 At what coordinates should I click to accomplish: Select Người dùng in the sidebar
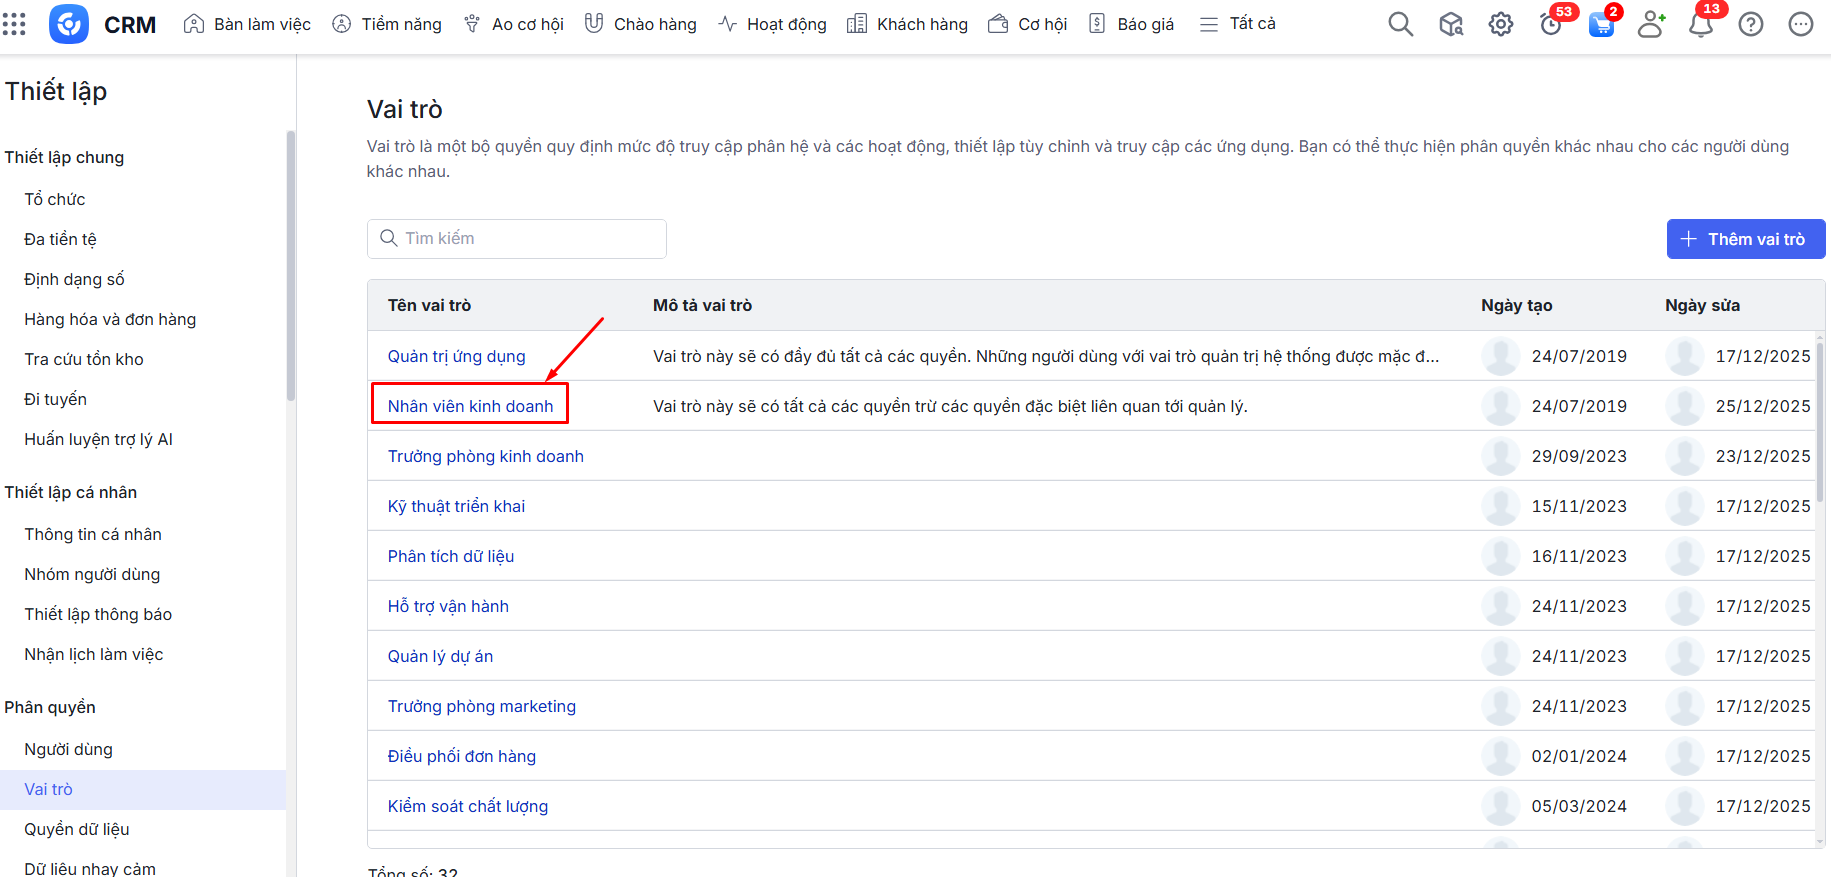pos(68,749)
